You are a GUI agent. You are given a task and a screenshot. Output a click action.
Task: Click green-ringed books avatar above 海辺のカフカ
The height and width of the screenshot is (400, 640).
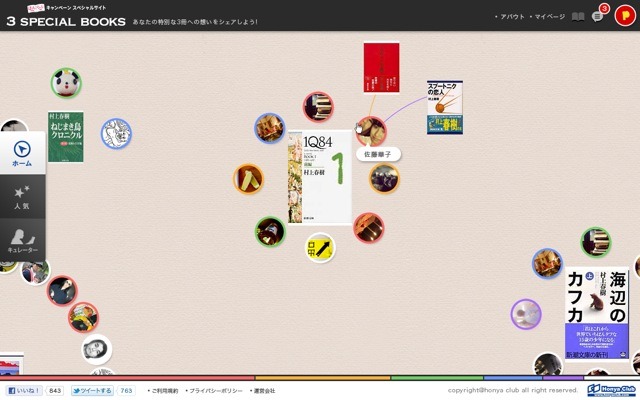point(596,242)
